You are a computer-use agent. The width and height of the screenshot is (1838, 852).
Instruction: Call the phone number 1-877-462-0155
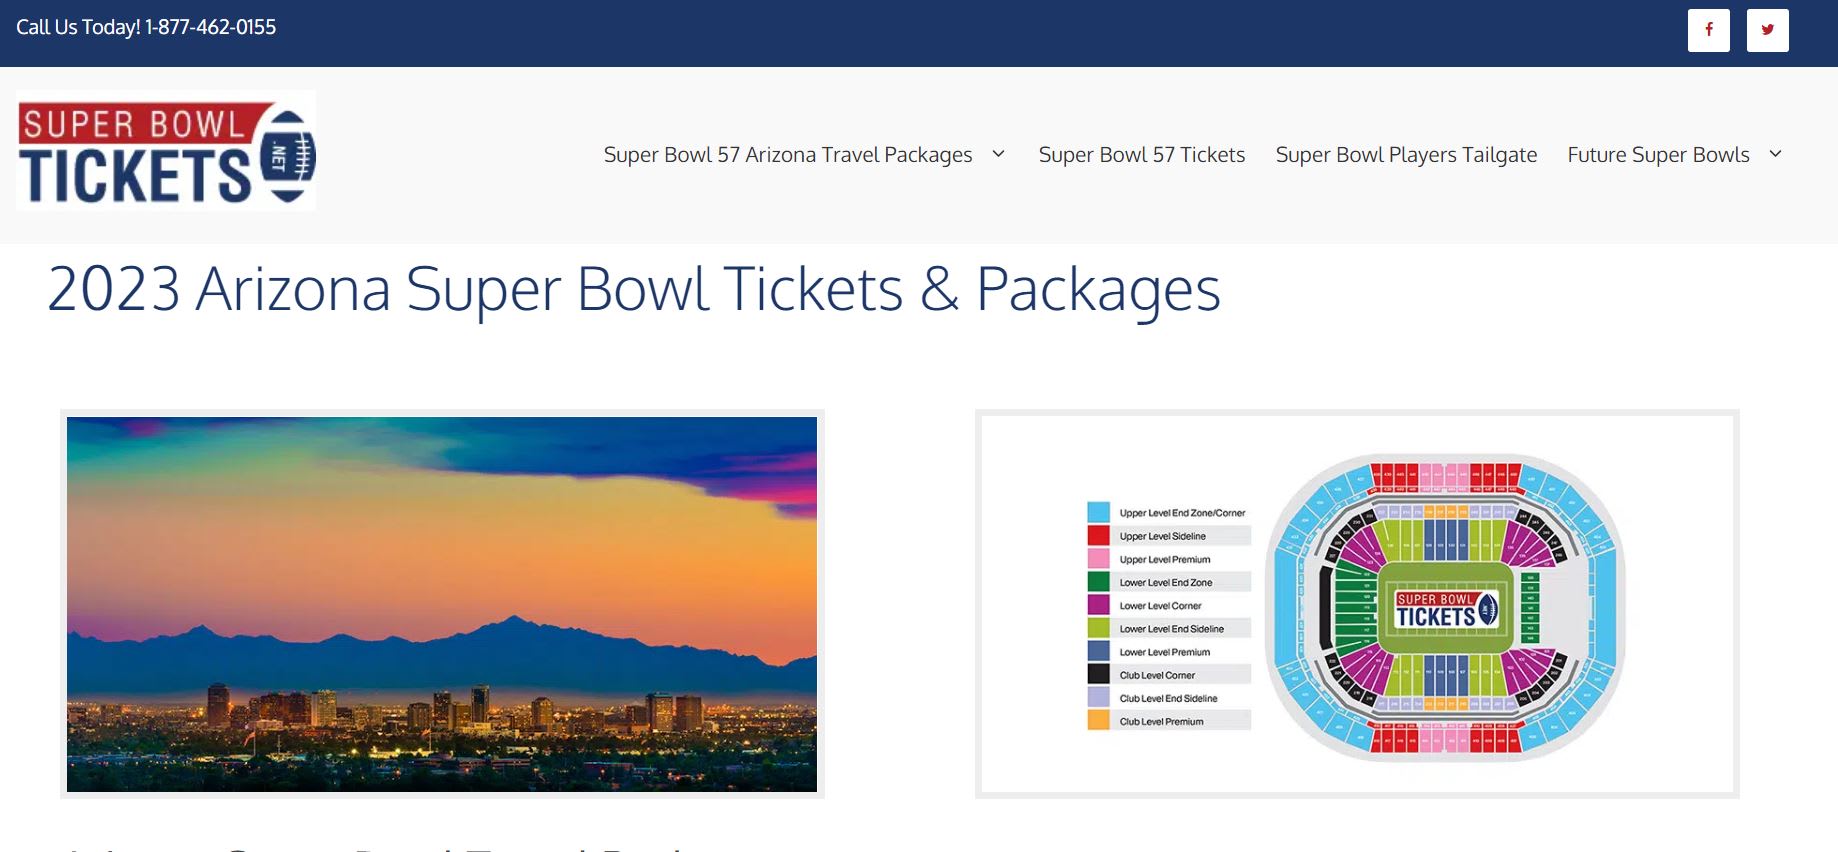click(x=210, y=27)
